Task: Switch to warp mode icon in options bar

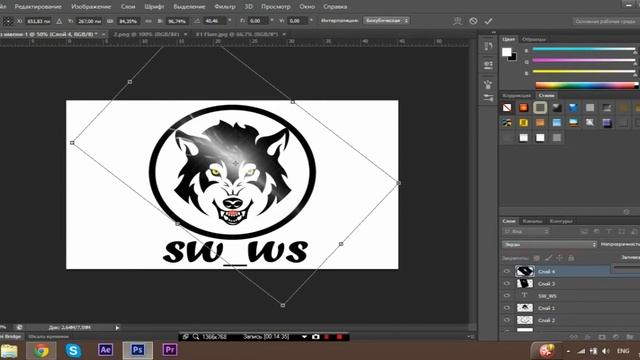Action: (458, 21)
